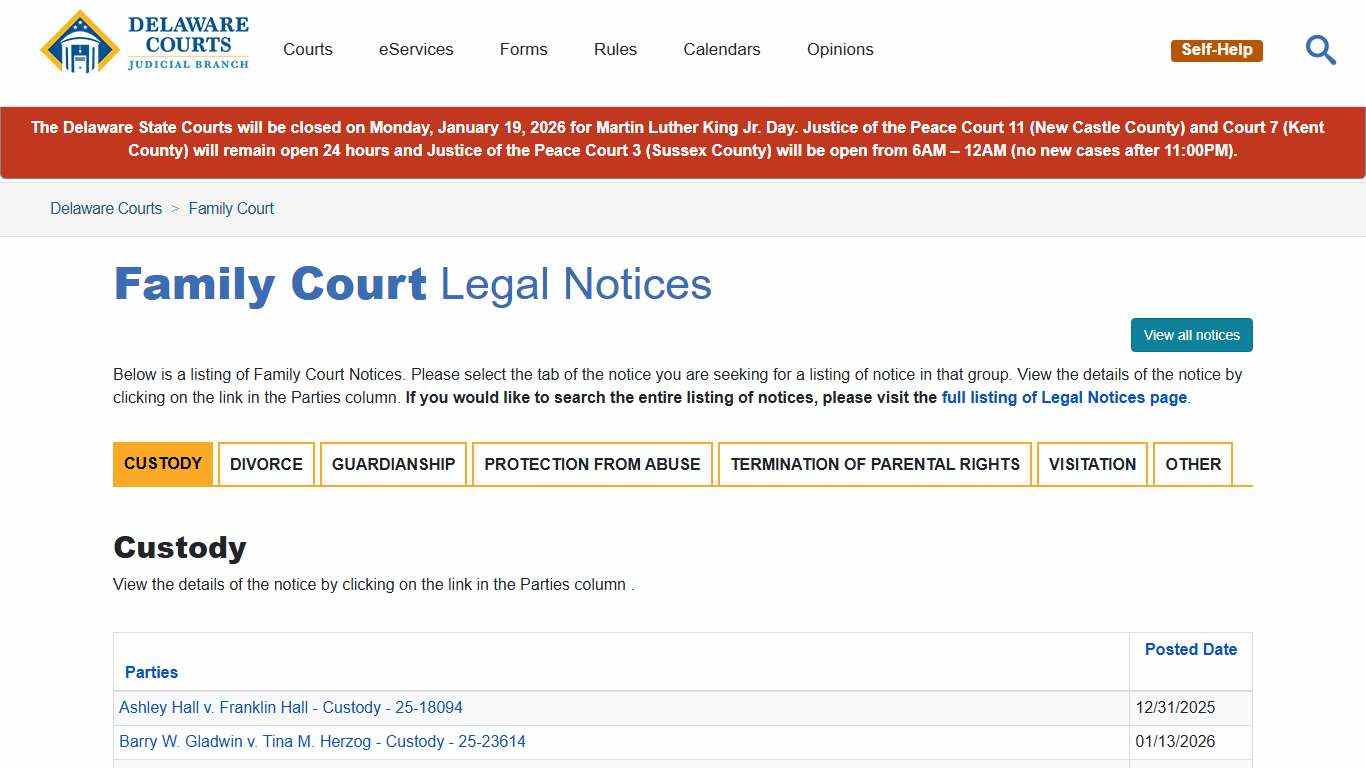Open the eServices menu
Screen dimensions: 1366x768
tap(415, 49)
